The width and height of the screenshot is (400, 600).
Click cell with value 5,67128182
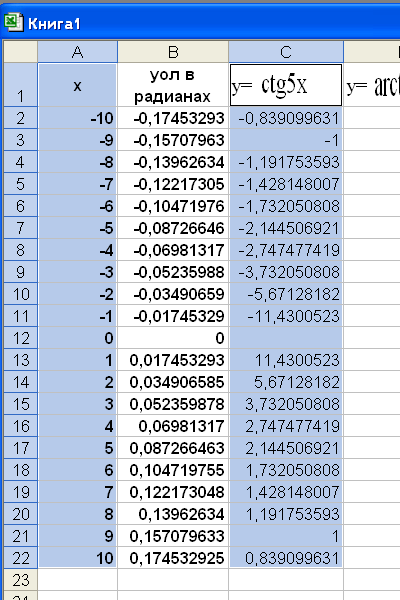point(286,382)
